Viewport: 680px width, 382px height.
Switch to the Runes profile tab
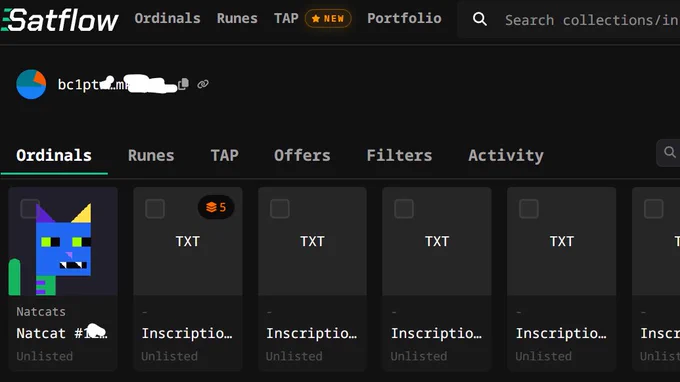[x=151, y=155]
